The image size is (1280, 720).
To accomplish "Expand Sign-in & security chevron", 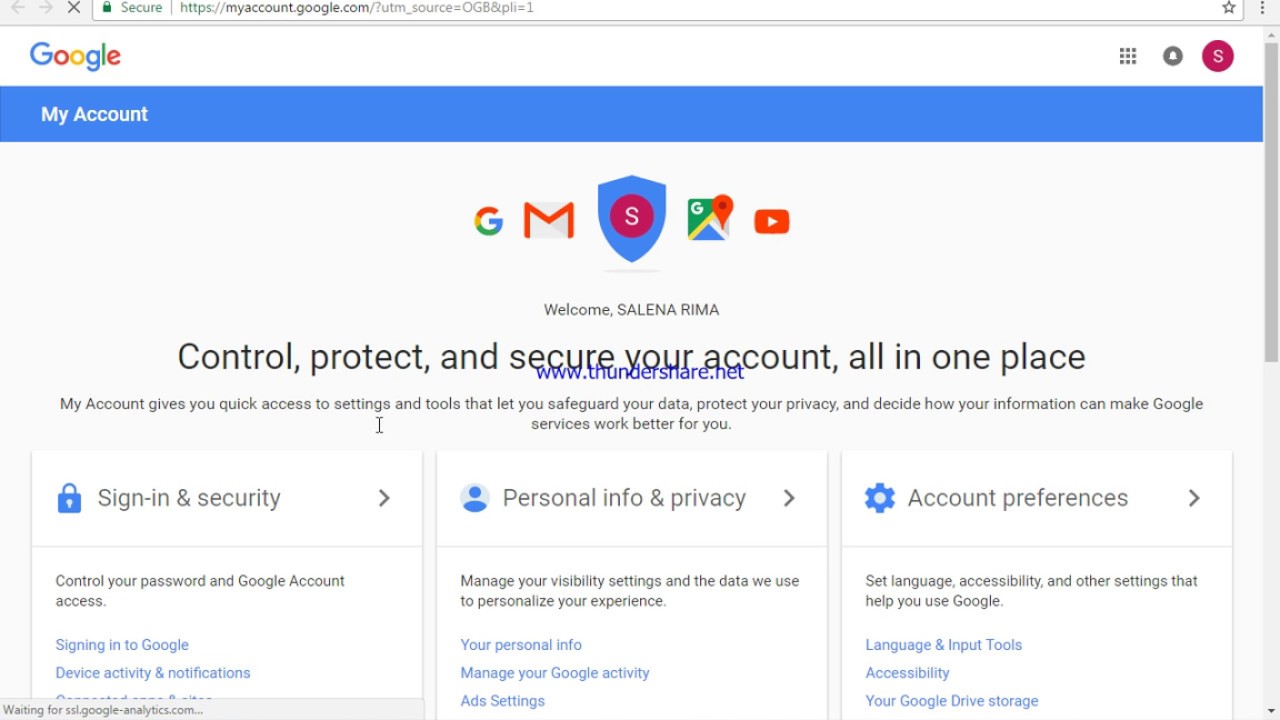I will pos(384,498).
